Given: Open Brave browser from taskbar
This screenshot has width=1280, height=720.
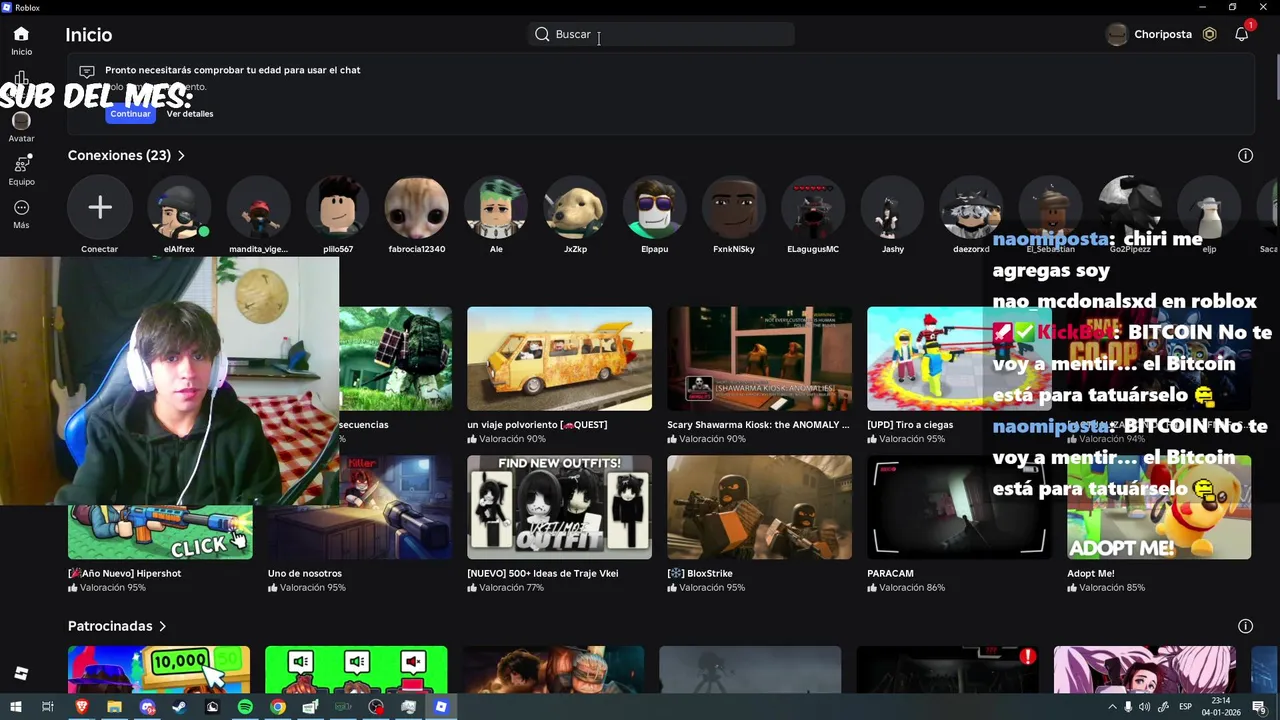Looking at the screenshot, I should click(x=81, y=707).
